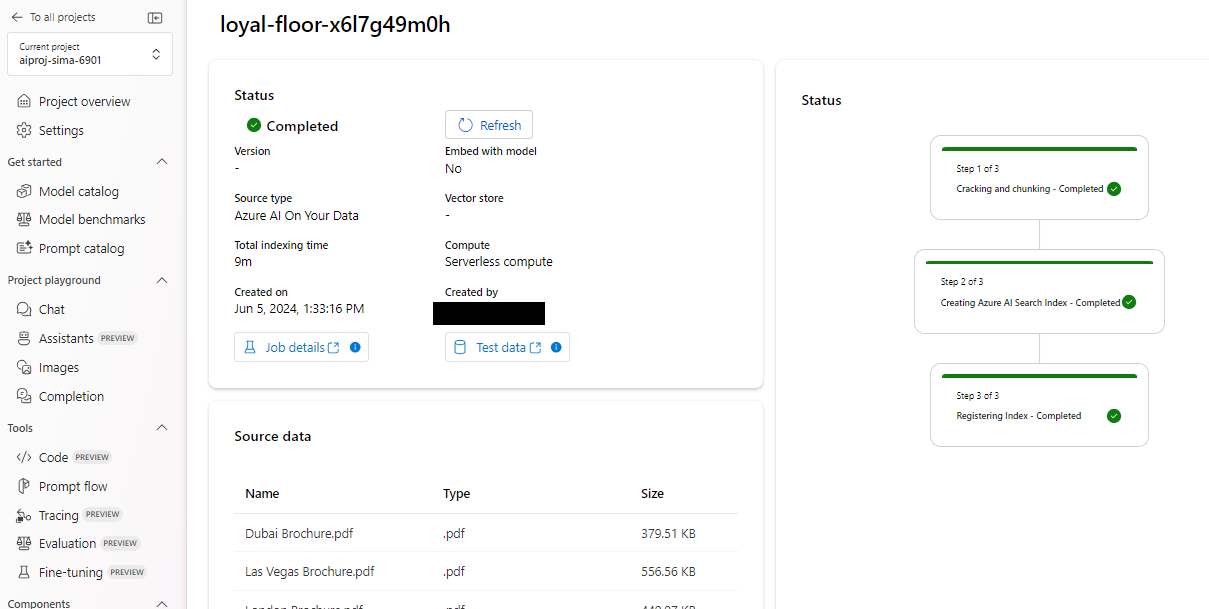Click the Prompt catalog icon
The height and width of the screenshot is (609, 1209).
point(24,248)
